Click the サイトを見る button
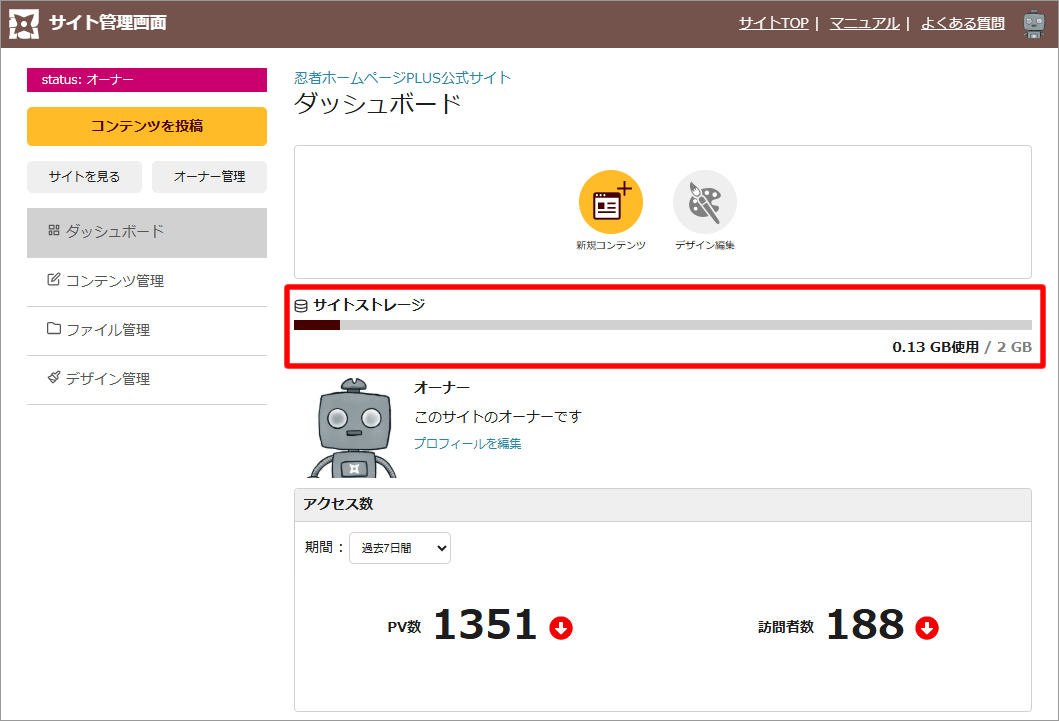 pyautogui.click(x=84, y=177)
